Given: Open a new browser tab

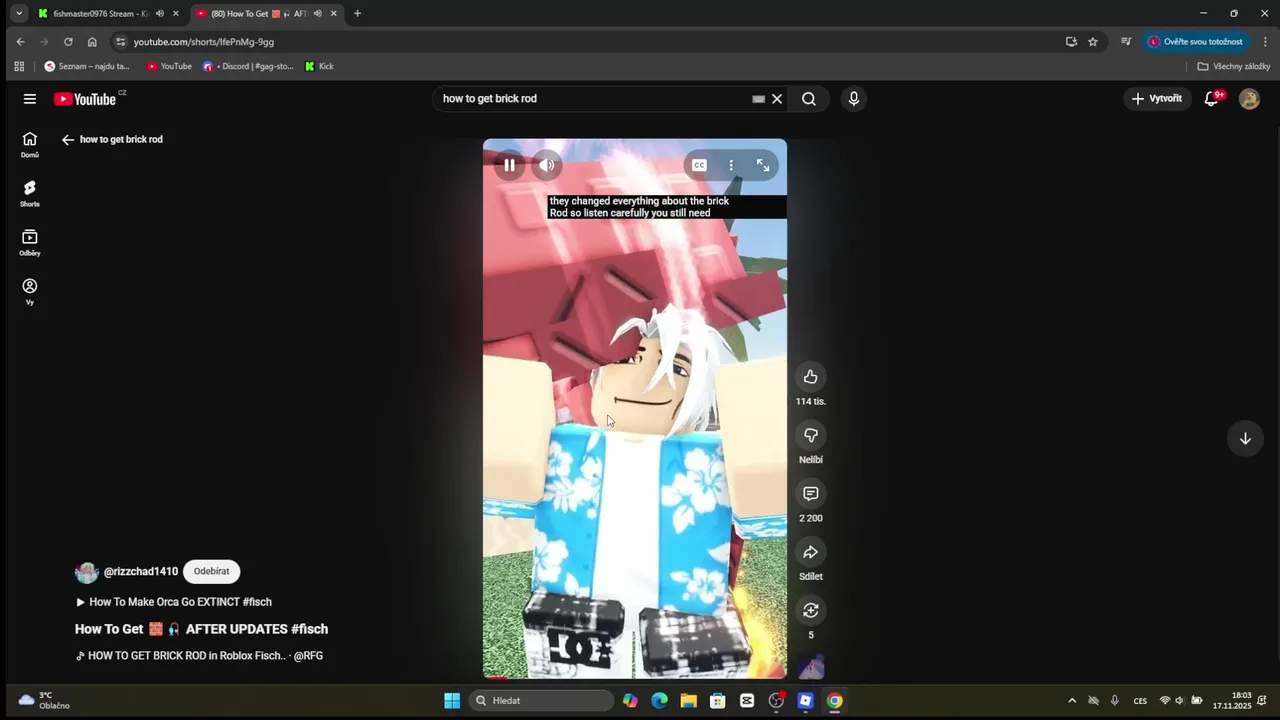Looking at the screenshot, I should [357, 14].
